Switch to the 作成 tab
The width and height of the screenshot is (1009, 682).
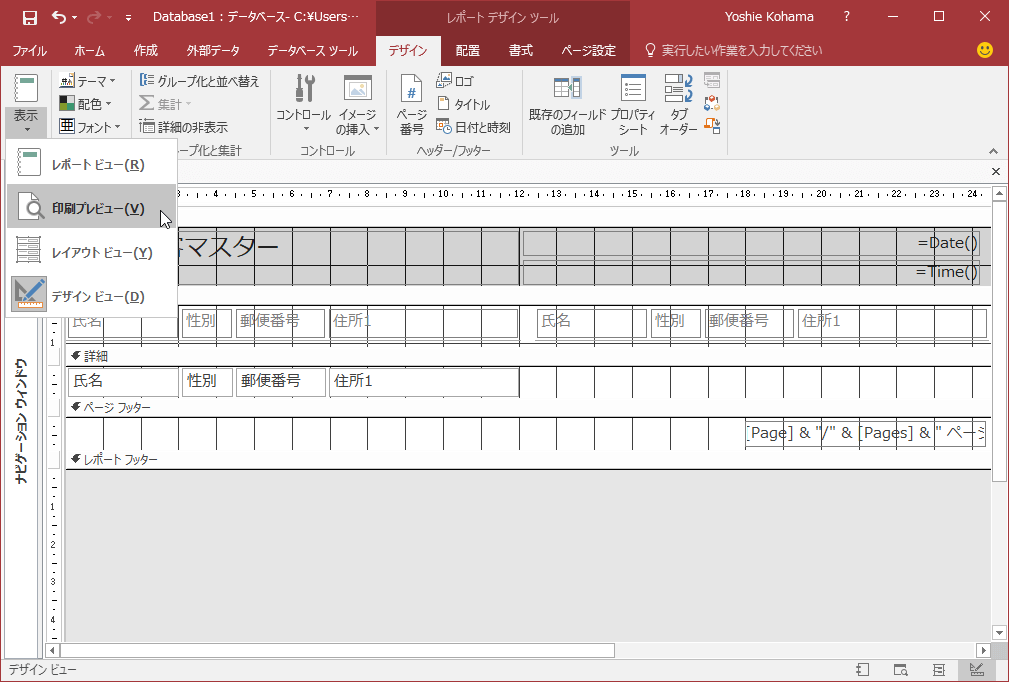pyautogui.click(x=145, y=51)
